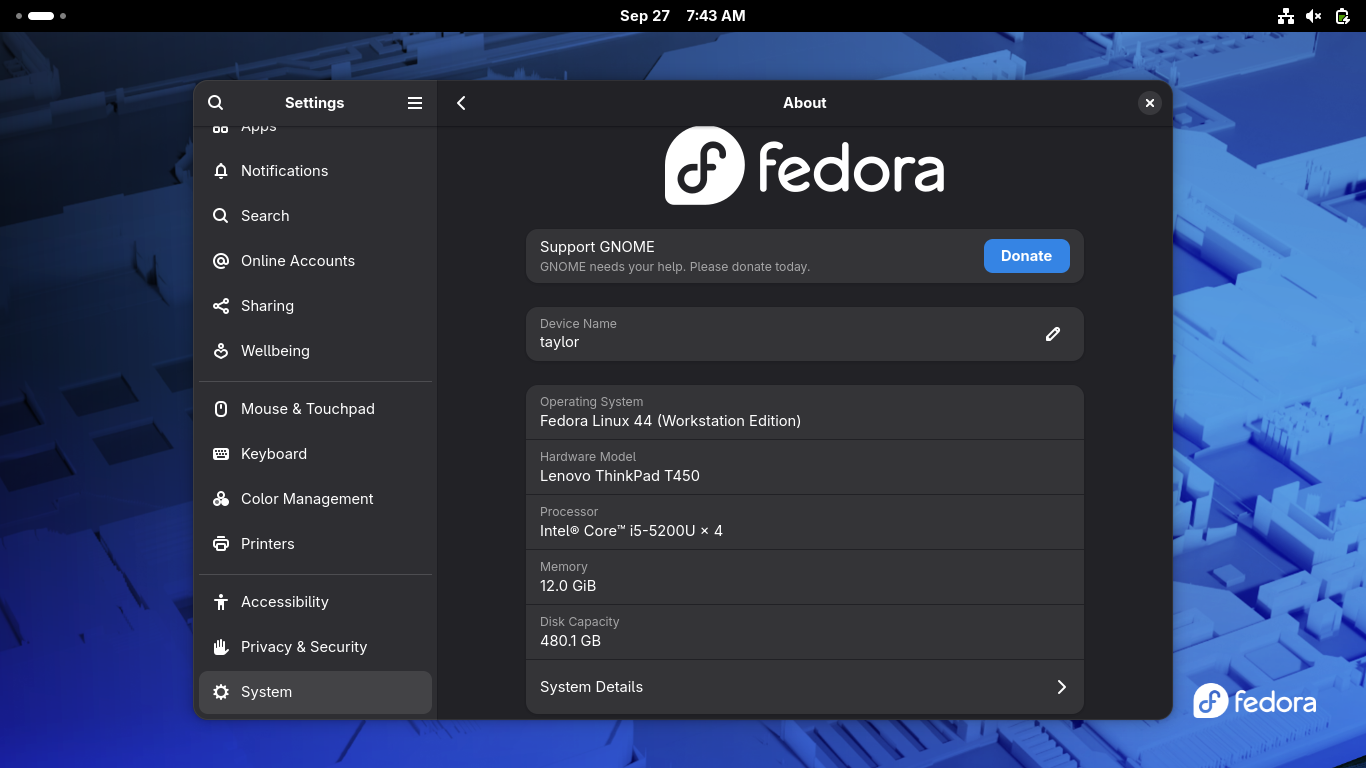Click the Keyboard icon in sidebar
This screenshot has height=768, width=1366.
click(221, 454)
